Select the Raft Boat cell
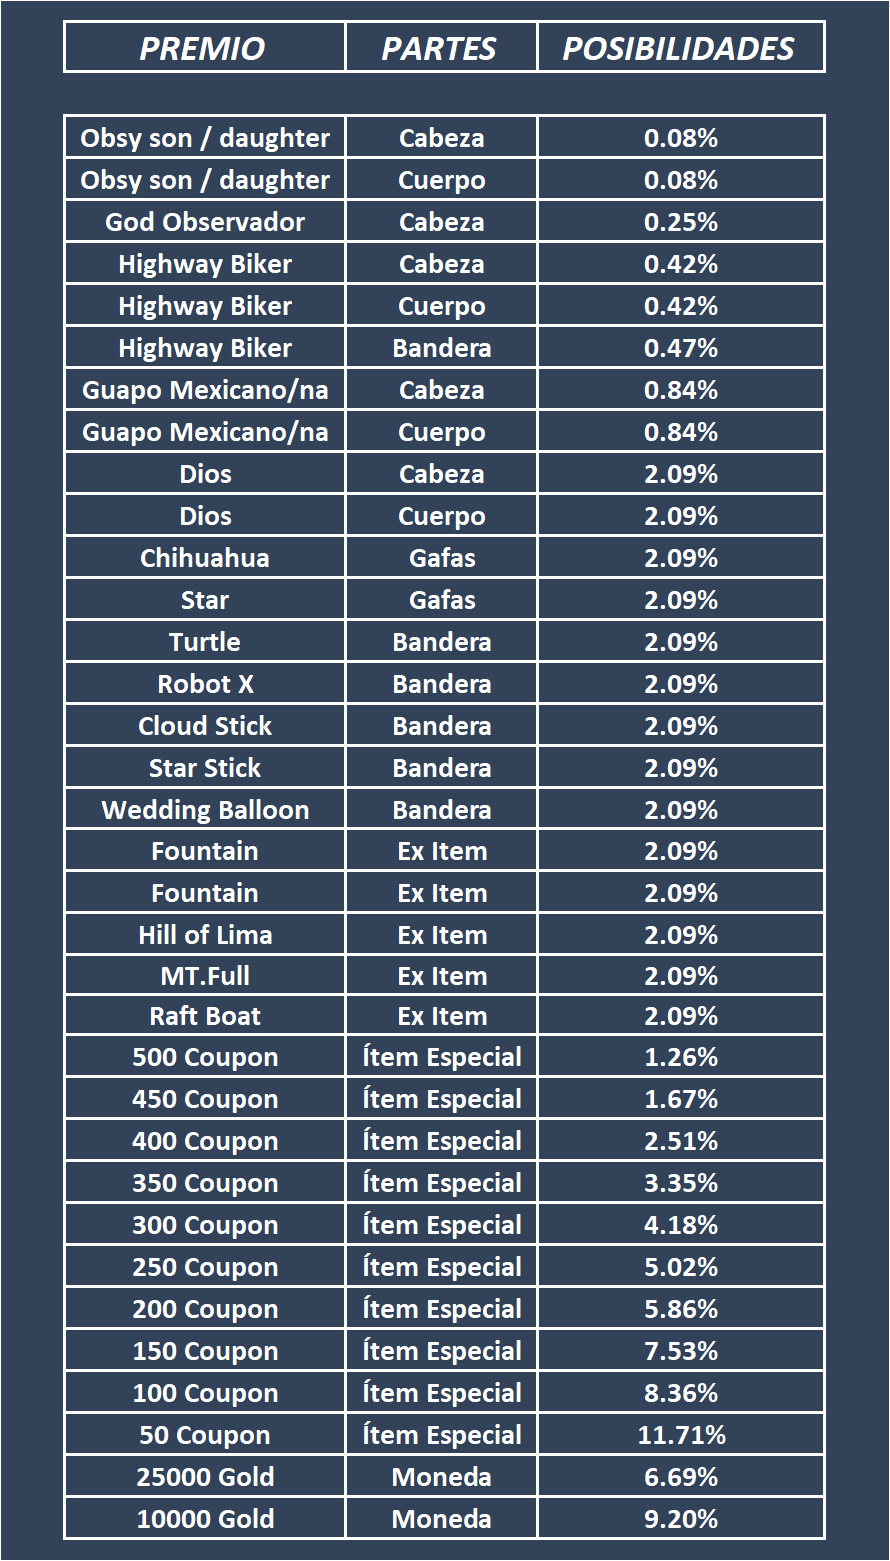The height and width of the screenshot is (1561, 890). pos(205,1016)
